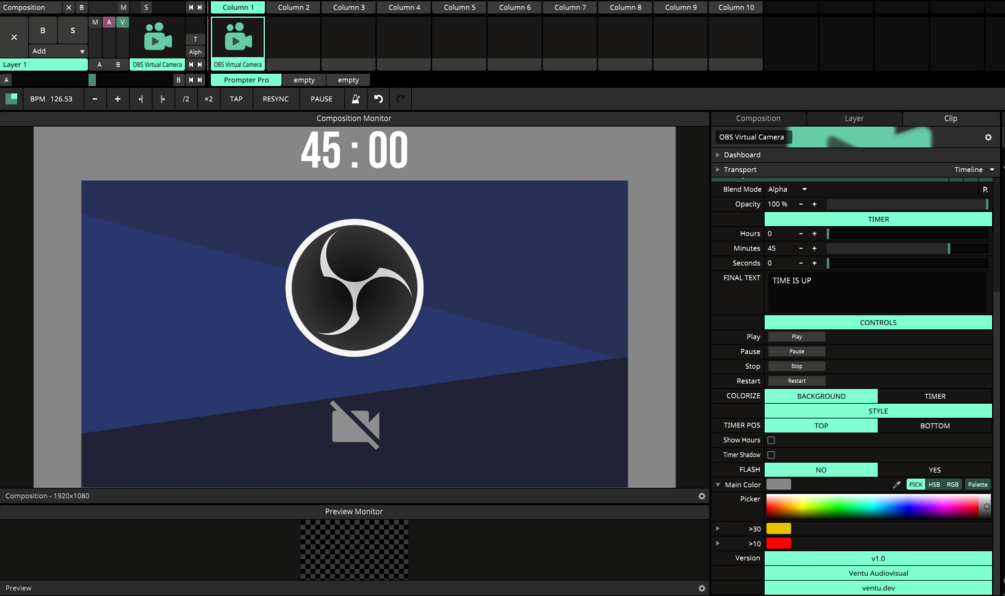Select the Column 5 header

460,7
